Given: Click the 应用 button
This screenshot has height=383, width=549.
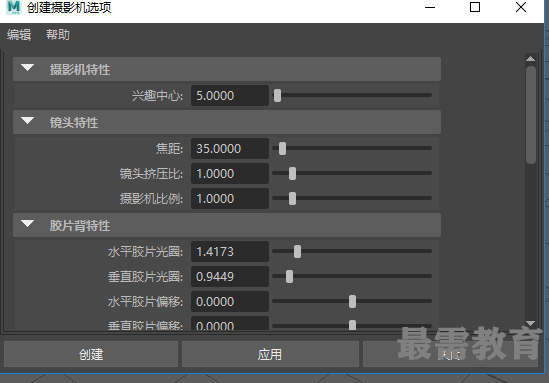Looking at the screenshot, I should coord(270,354).
